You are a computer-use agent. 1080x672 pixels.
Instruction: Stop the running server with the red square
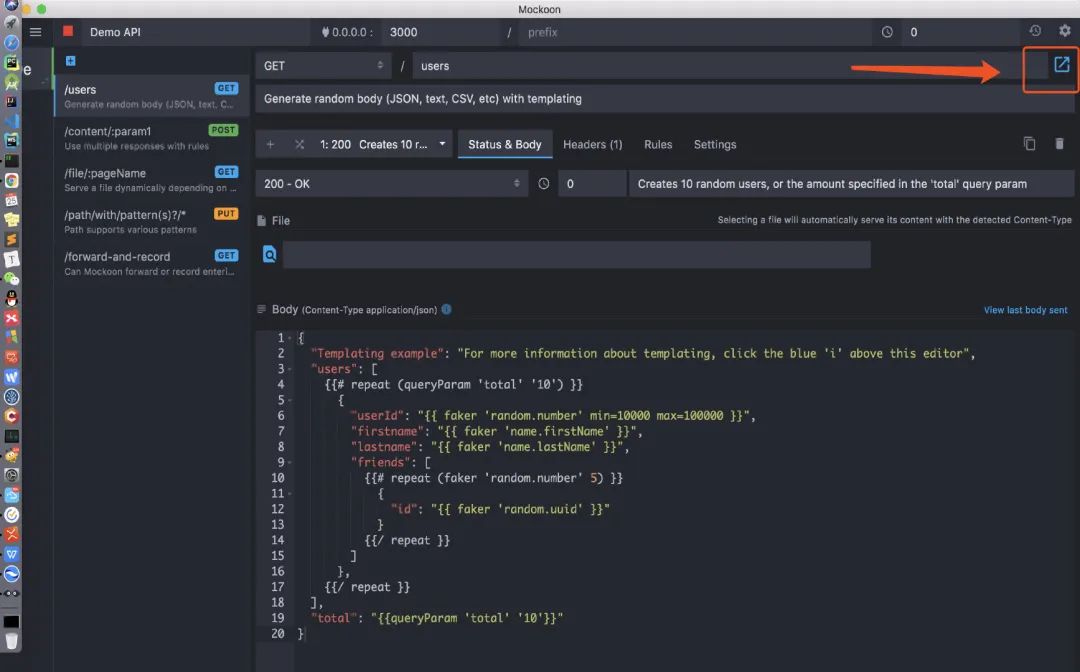(68, 31)
